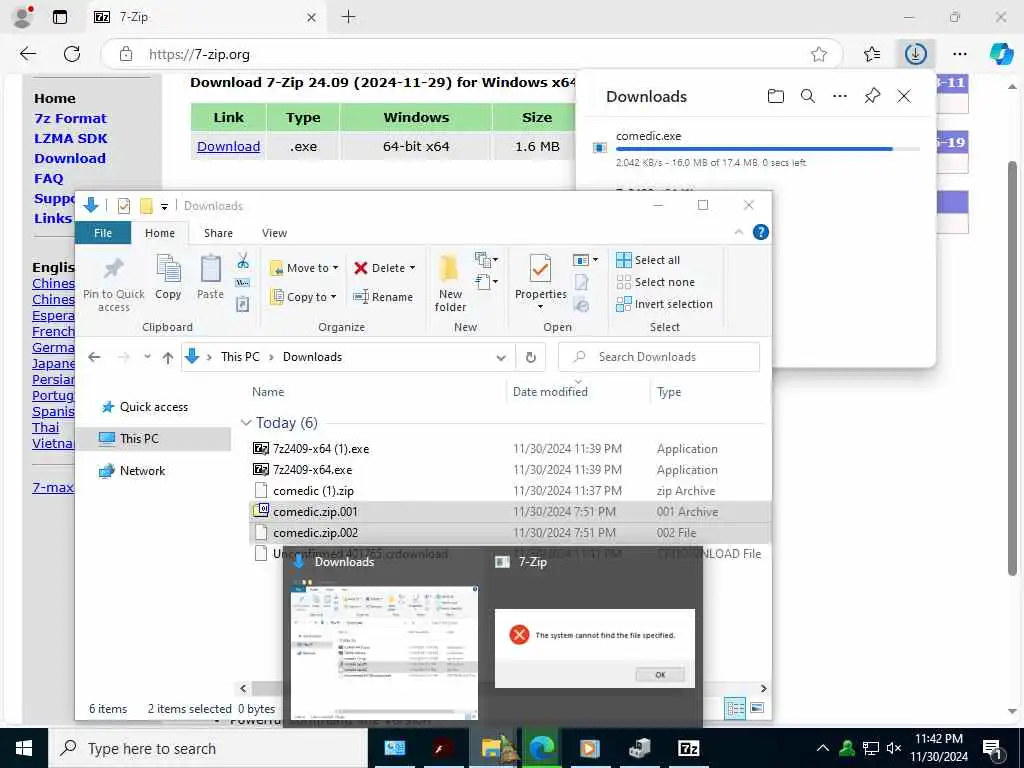
Task: Expand the Easy access dropdown
Action: [x=487, y=282]
